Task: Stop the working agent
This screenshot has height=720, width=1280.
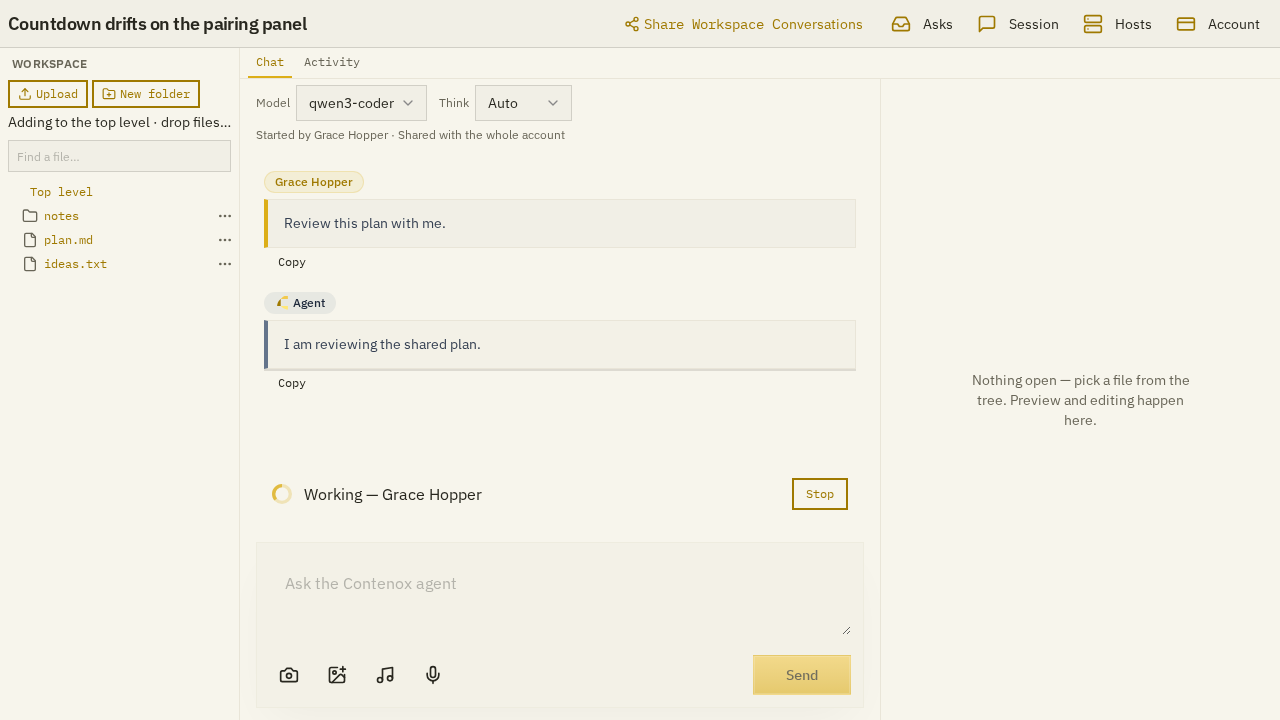Action: coord(820,494)
